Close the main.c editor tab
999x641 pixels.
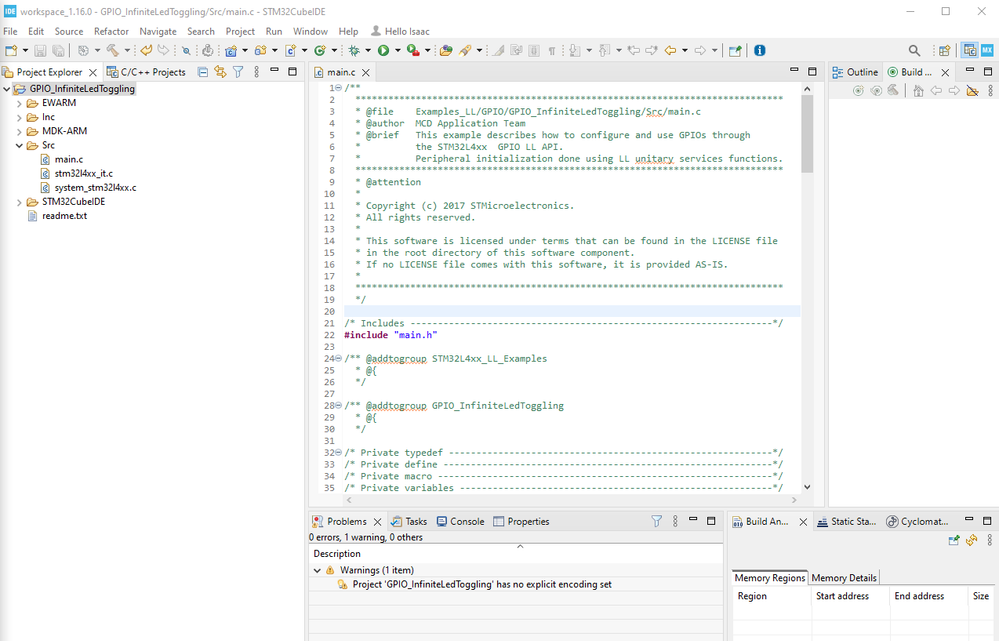(x=365, y=72)
